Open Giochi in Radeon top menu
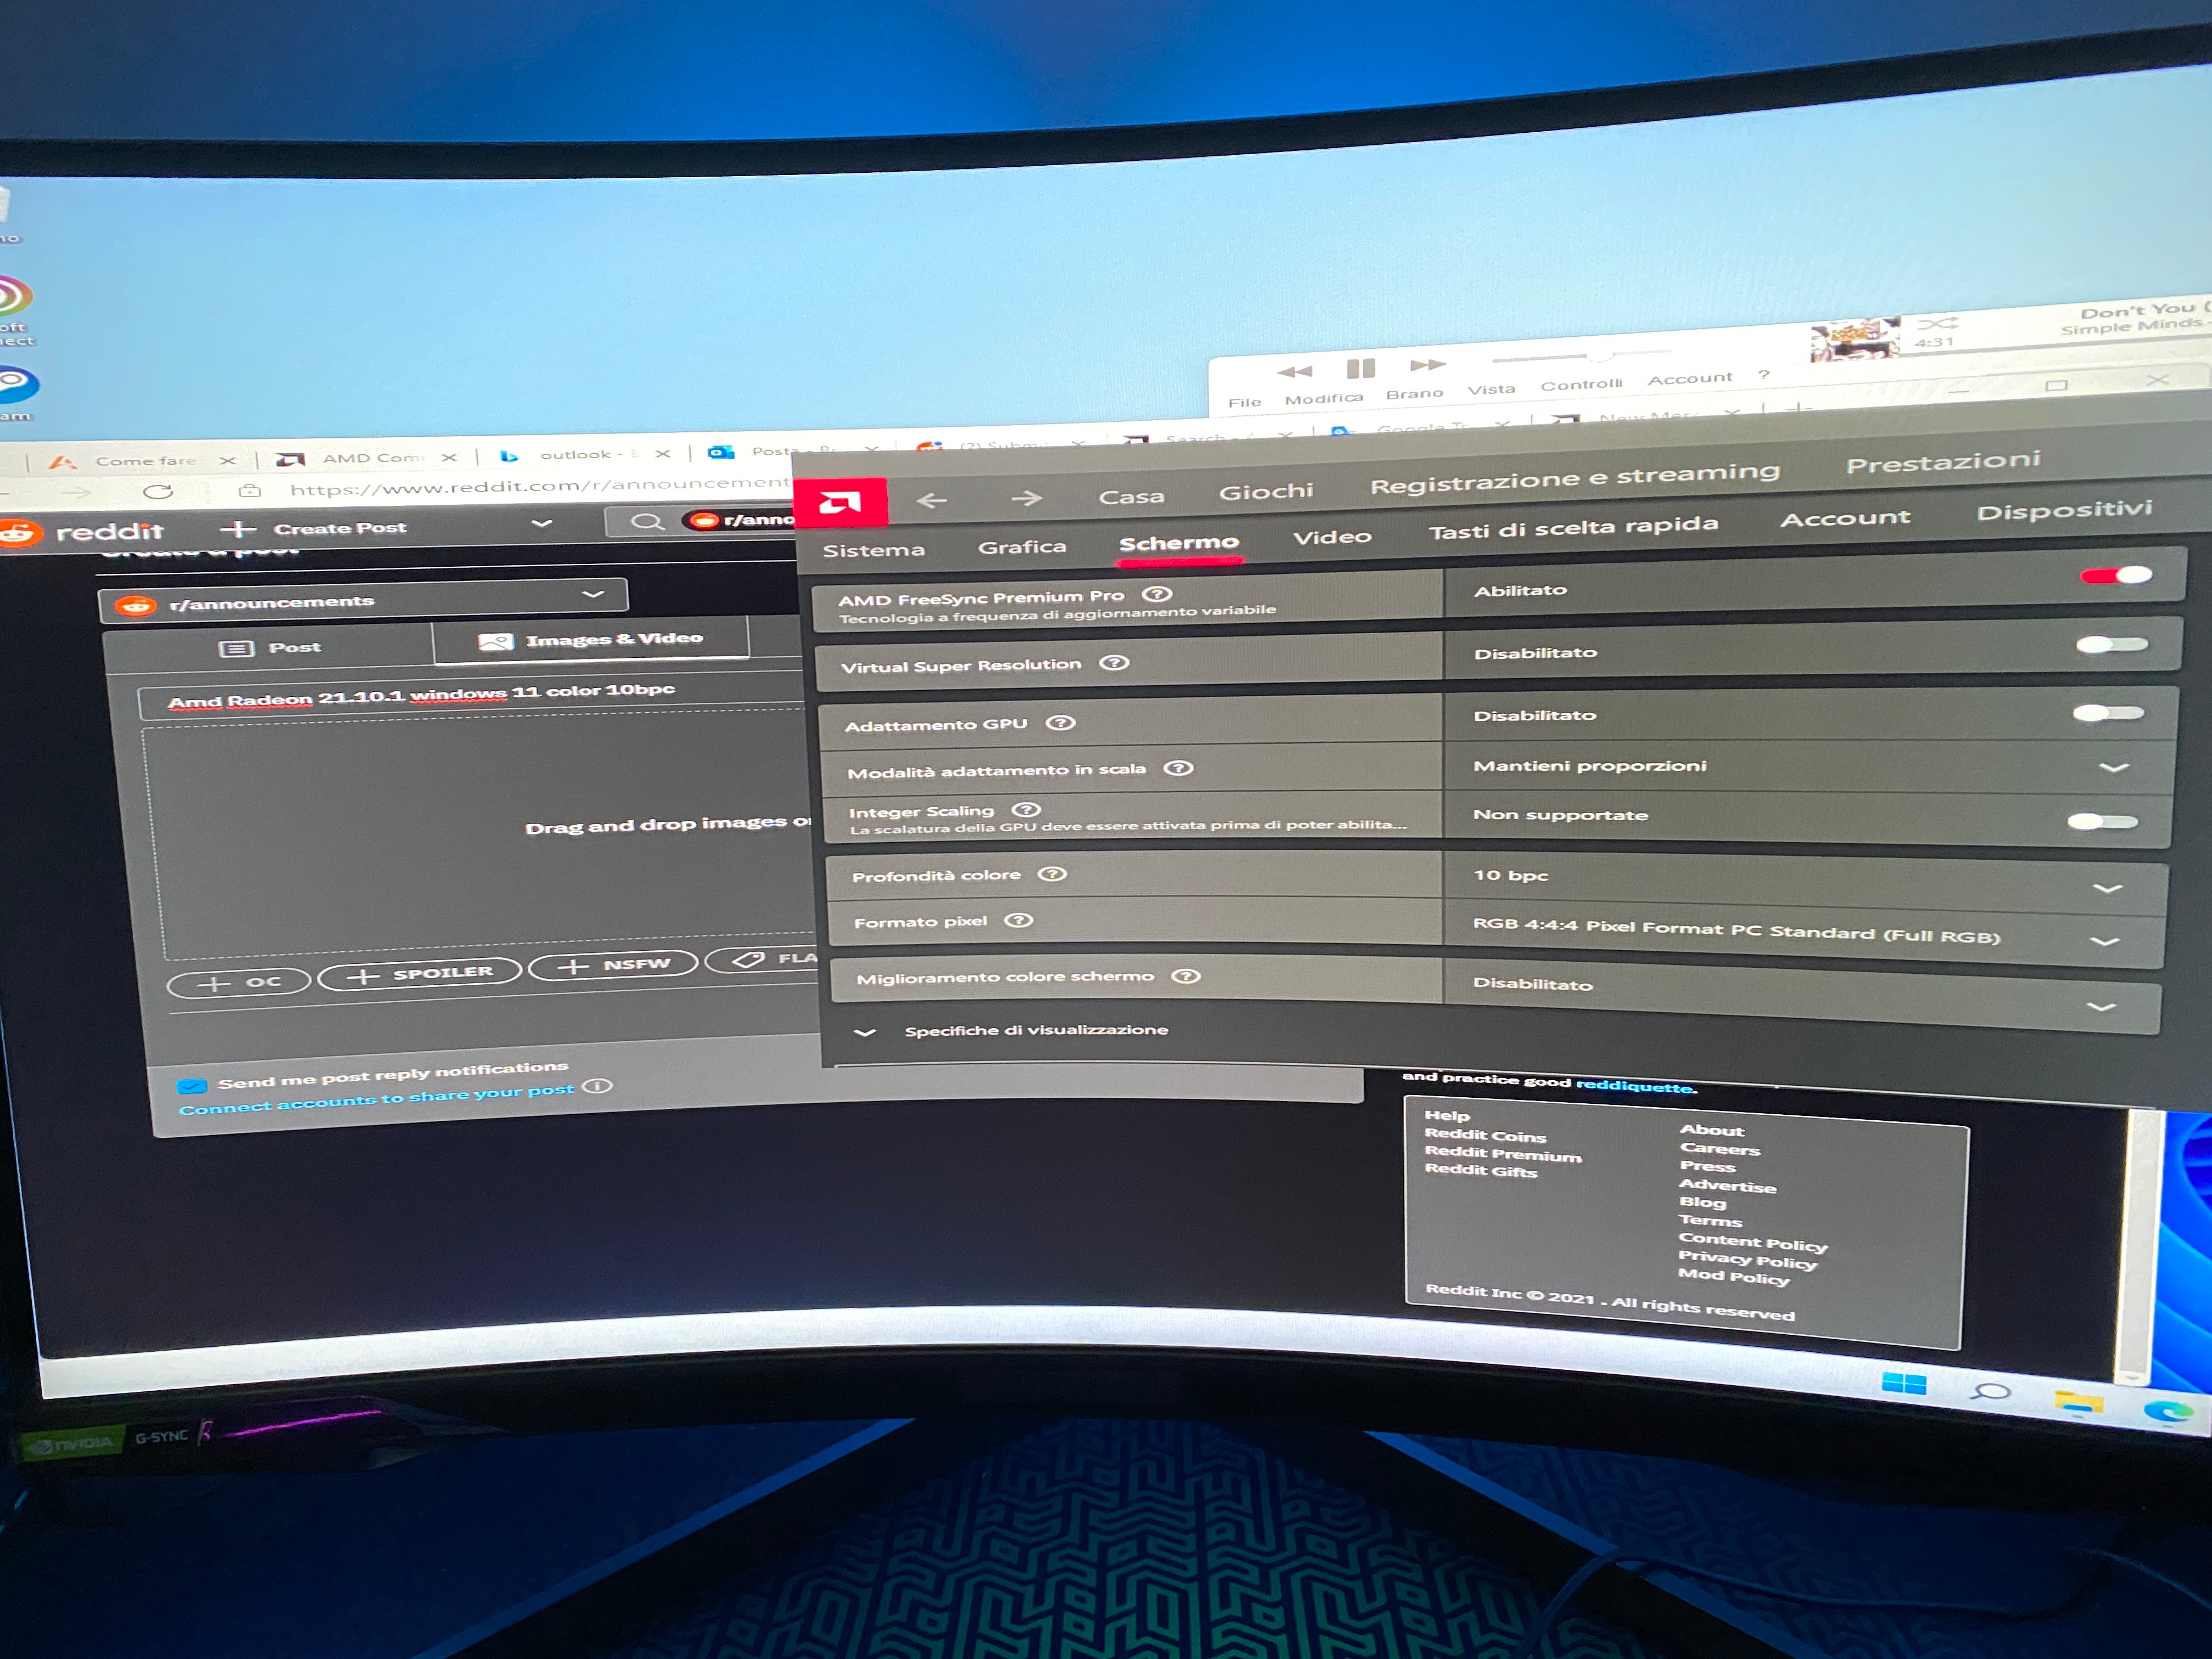The height and width of the screenshot is (1659, 2212). click(x=1266, y=492)
